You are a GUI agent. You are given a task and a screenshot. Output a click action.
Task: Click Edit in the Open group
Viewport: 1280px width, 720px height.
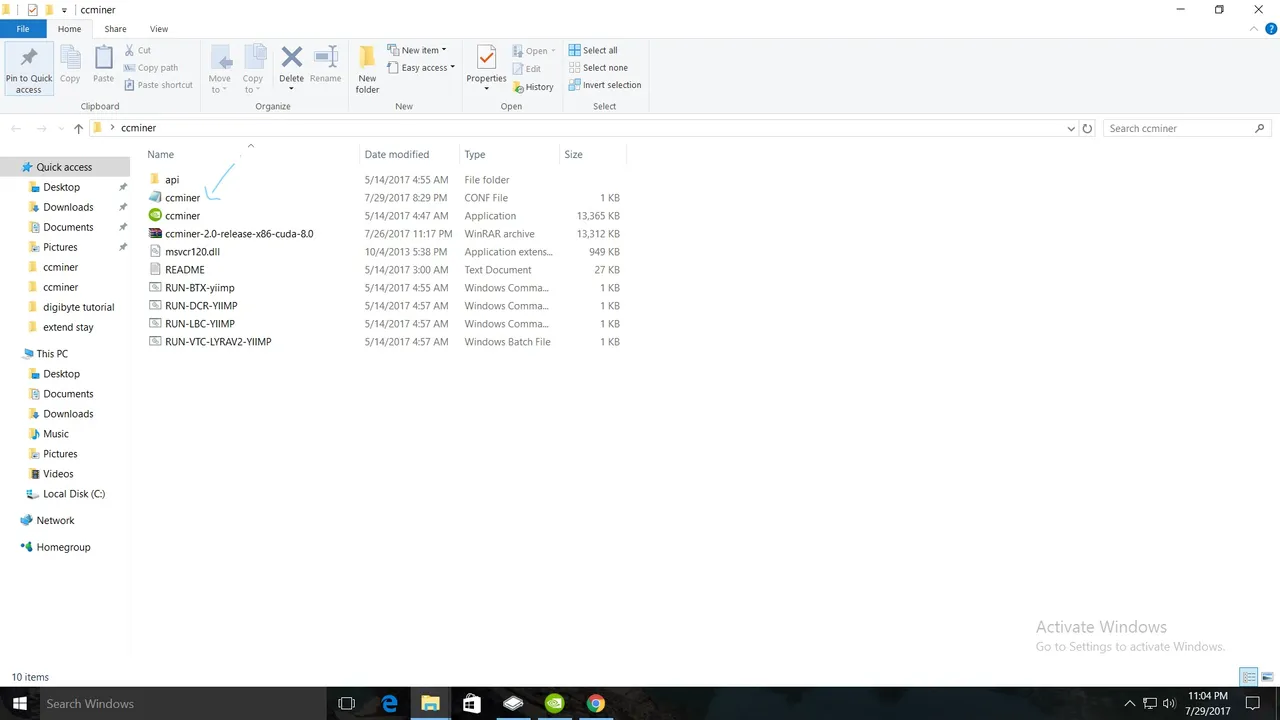click(x=527, y=69)
